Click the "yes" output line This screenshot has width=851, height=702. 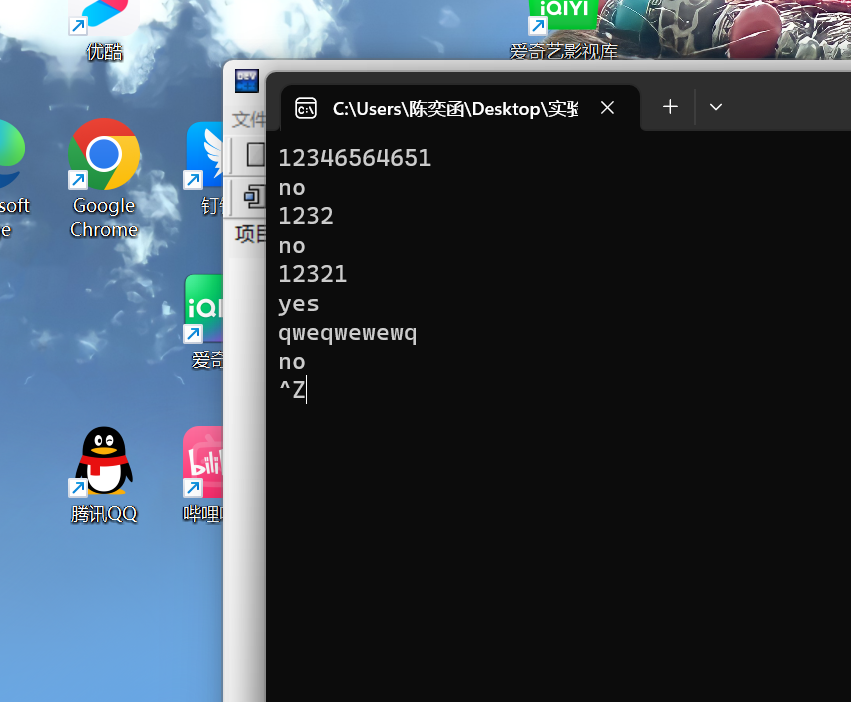299,304
